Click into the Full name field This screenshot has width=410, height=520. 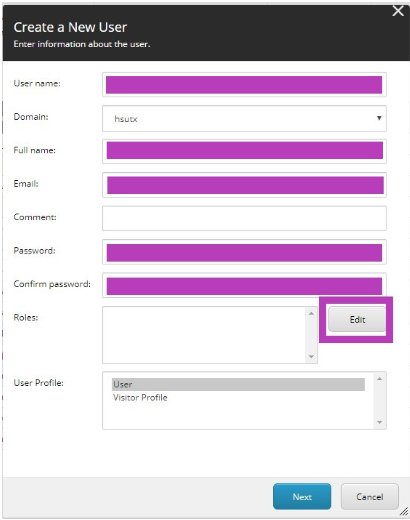point(244,151)
